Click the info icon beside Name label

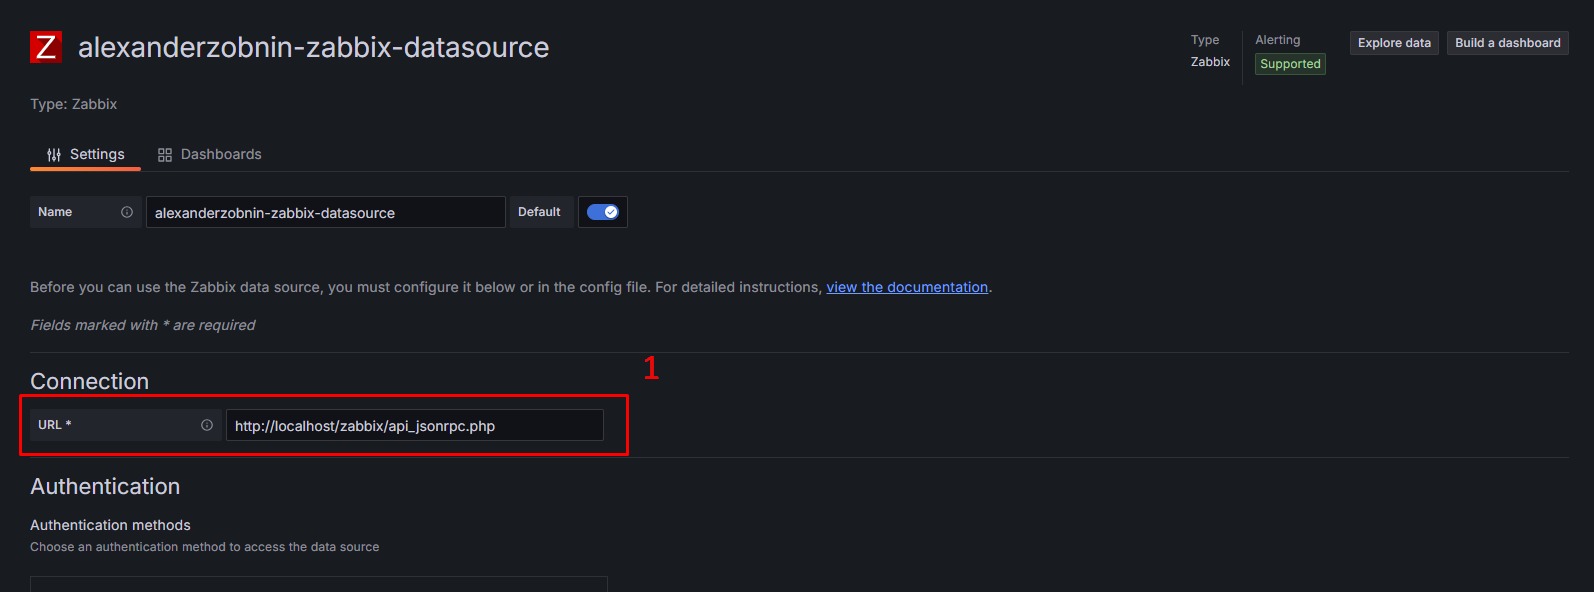(x=127, y=212)
